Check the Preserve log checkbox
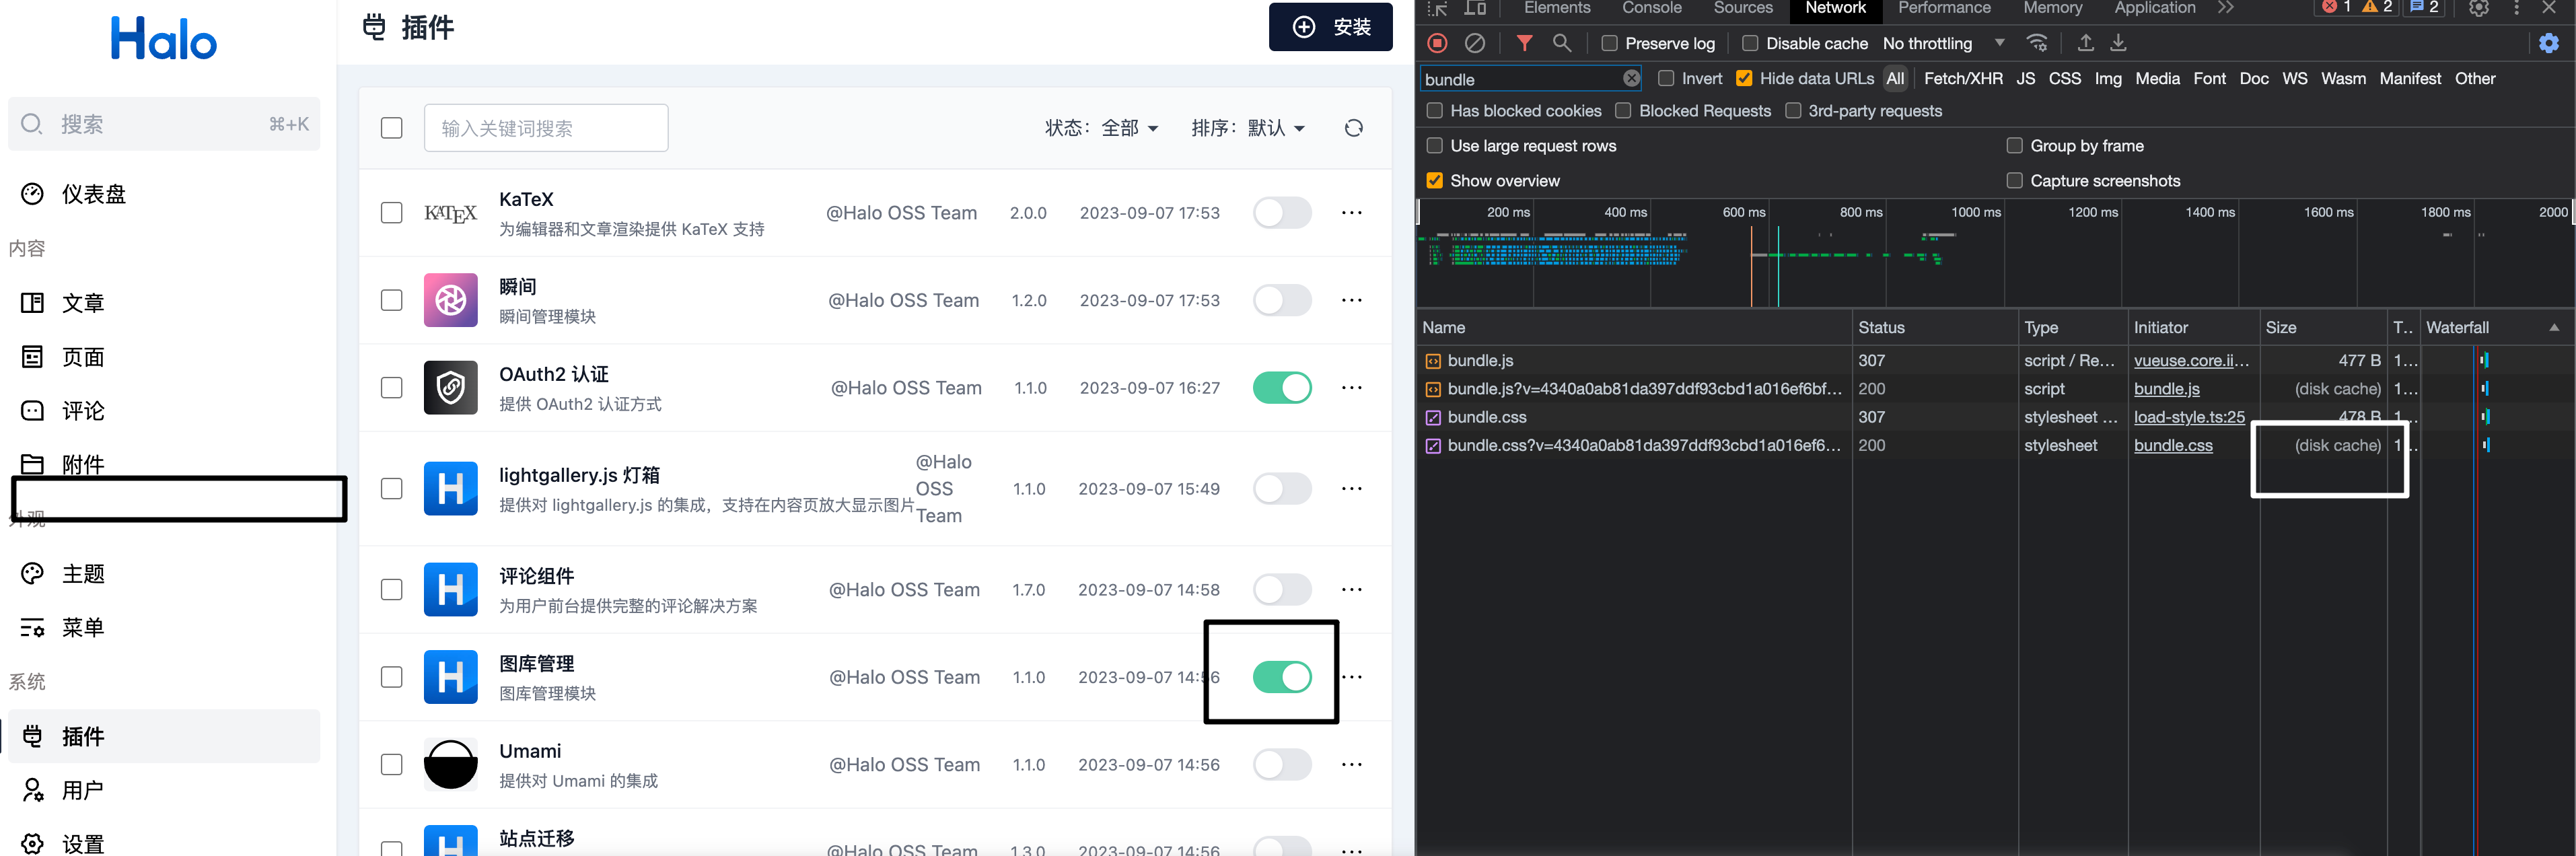 click(x=1609, y=43)
